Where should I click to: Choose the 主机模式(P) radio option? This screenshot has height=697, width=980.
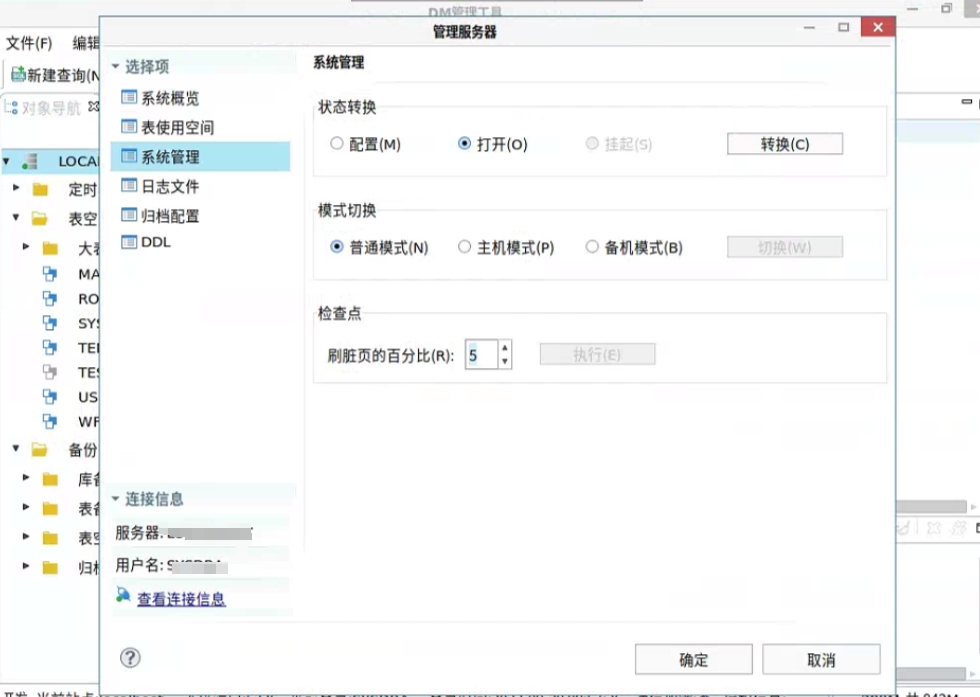pyautogui.click(x=464, y=247)
